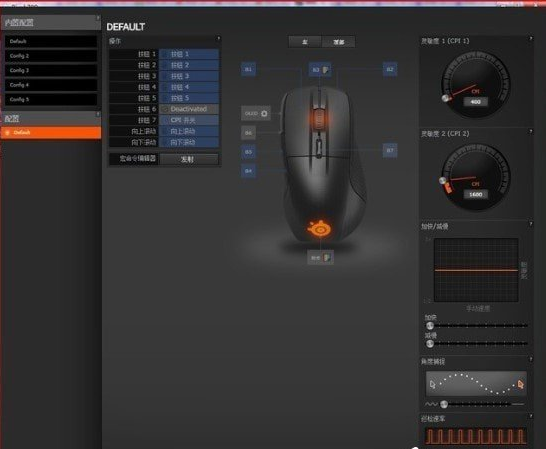
Task: Open help for the 内部配置 panel
Action: (x=98, y=17)
